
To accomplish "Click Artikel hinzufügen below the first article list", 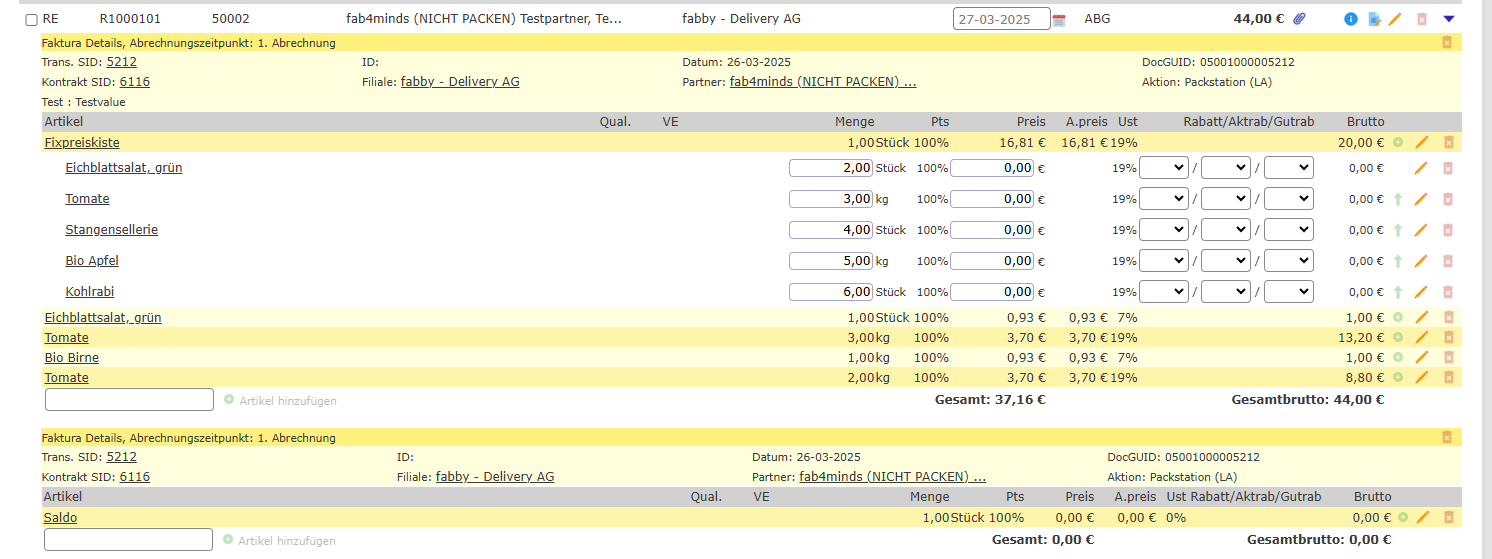I will click(287, 401).
